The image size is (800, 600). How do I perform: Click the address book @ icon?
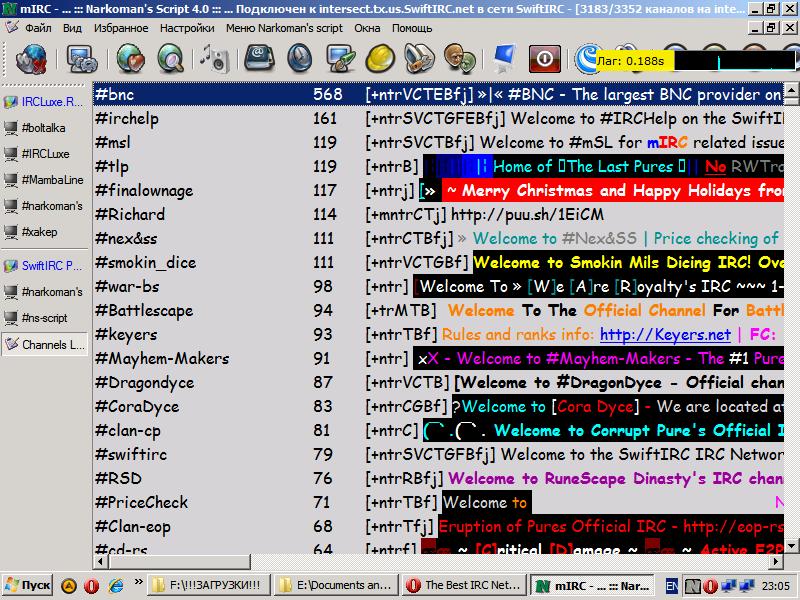(x=260, y=58)
